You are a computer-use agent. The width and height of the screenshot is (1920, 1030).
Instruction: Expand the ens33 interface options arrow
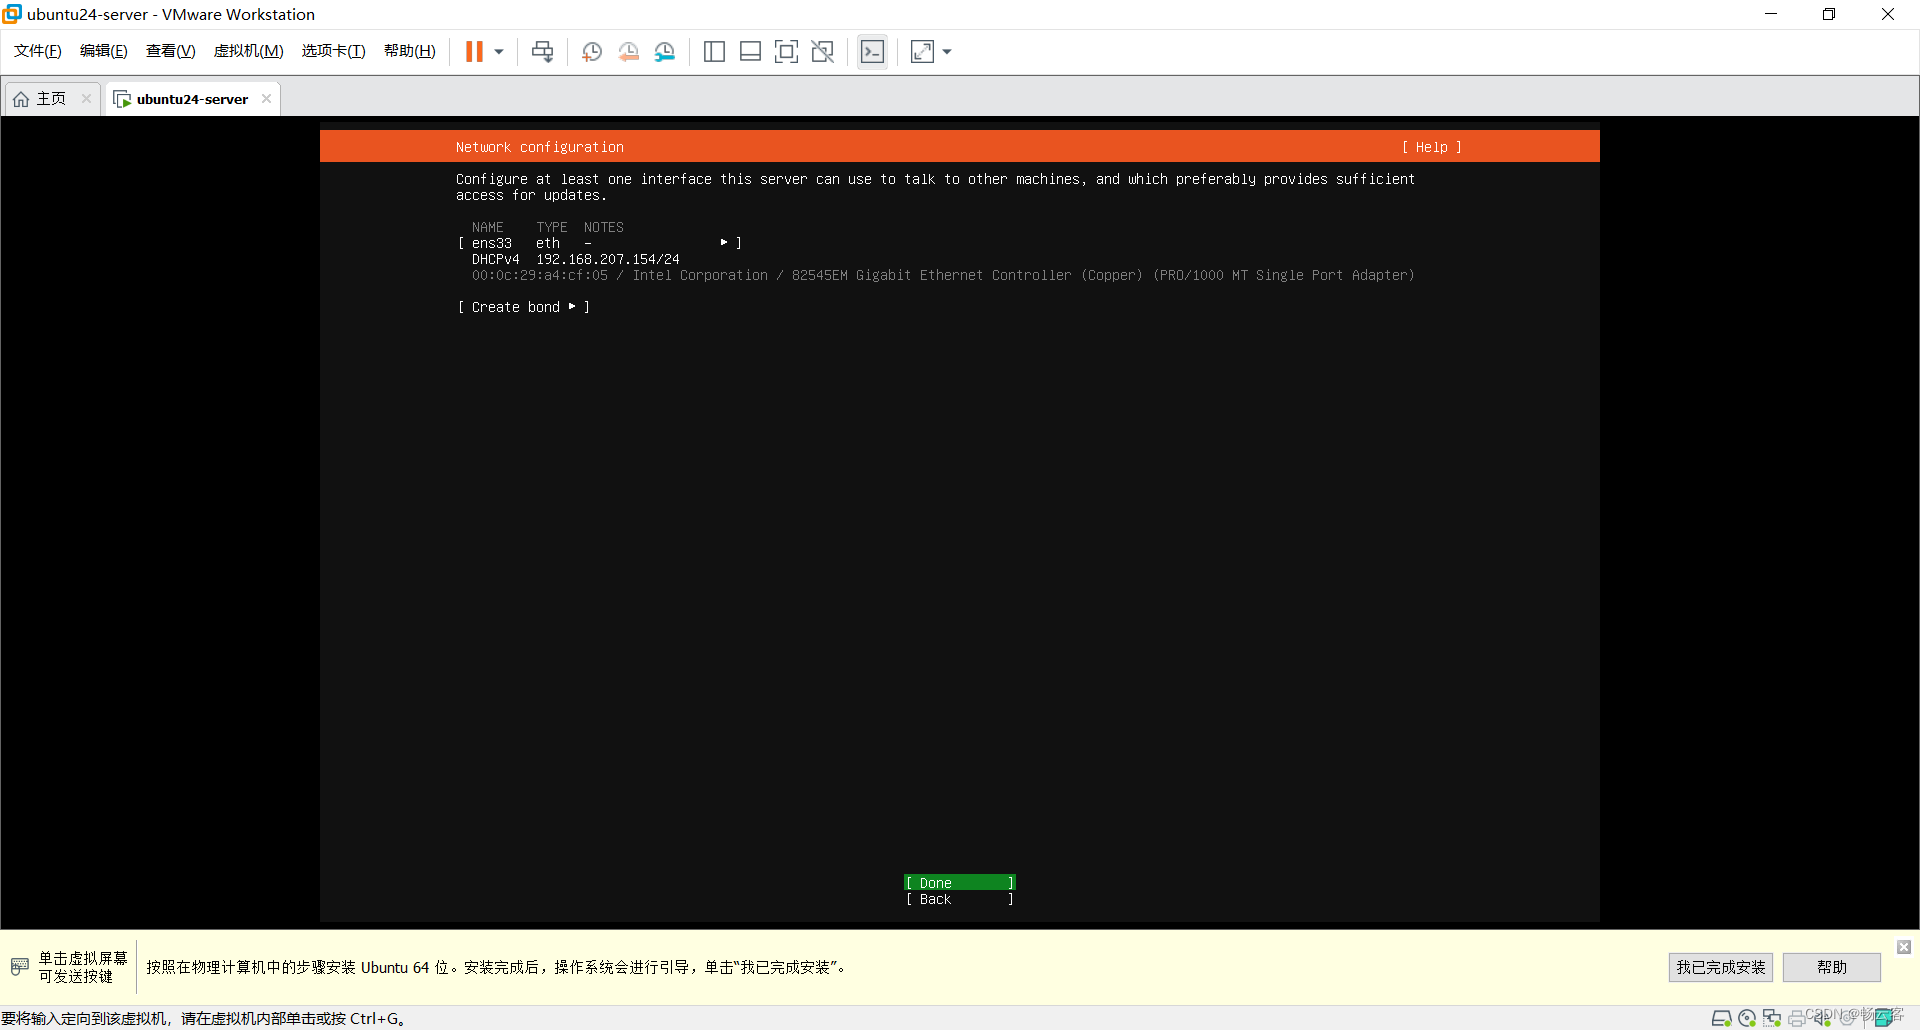click(x=724, y=243)
